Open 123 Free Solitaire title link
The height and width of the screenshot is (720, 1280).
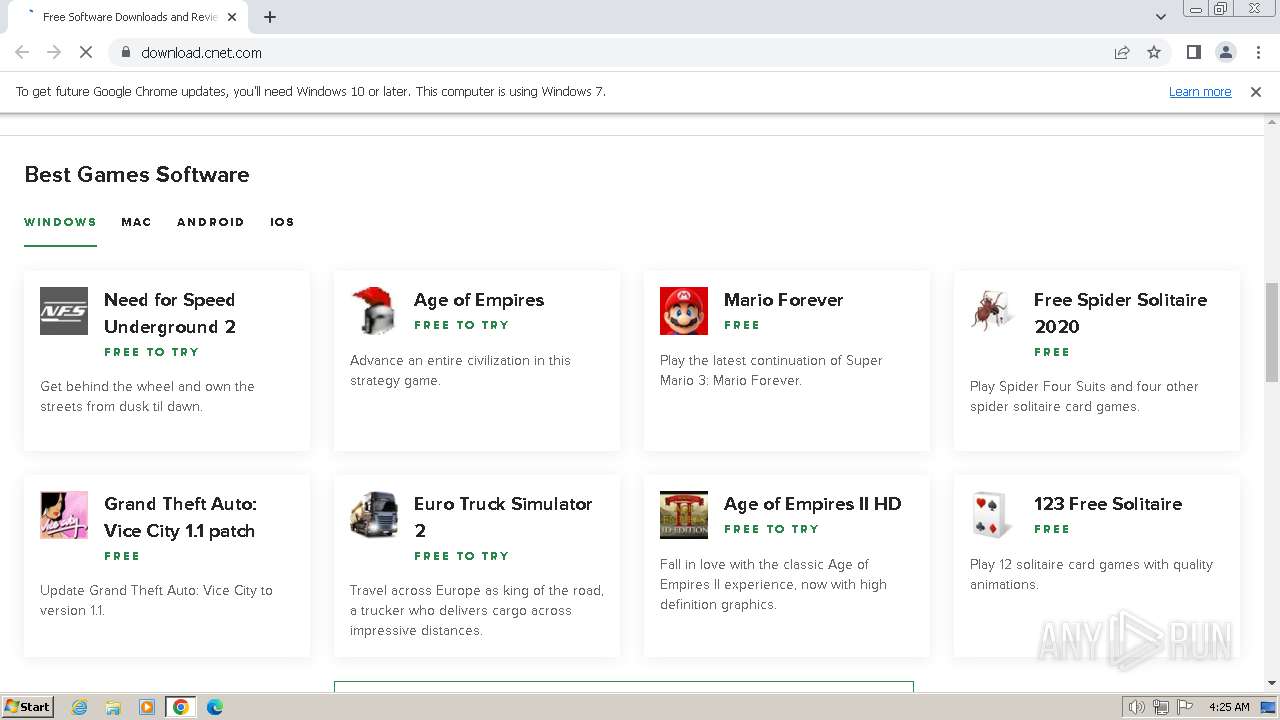point(1108,504)
